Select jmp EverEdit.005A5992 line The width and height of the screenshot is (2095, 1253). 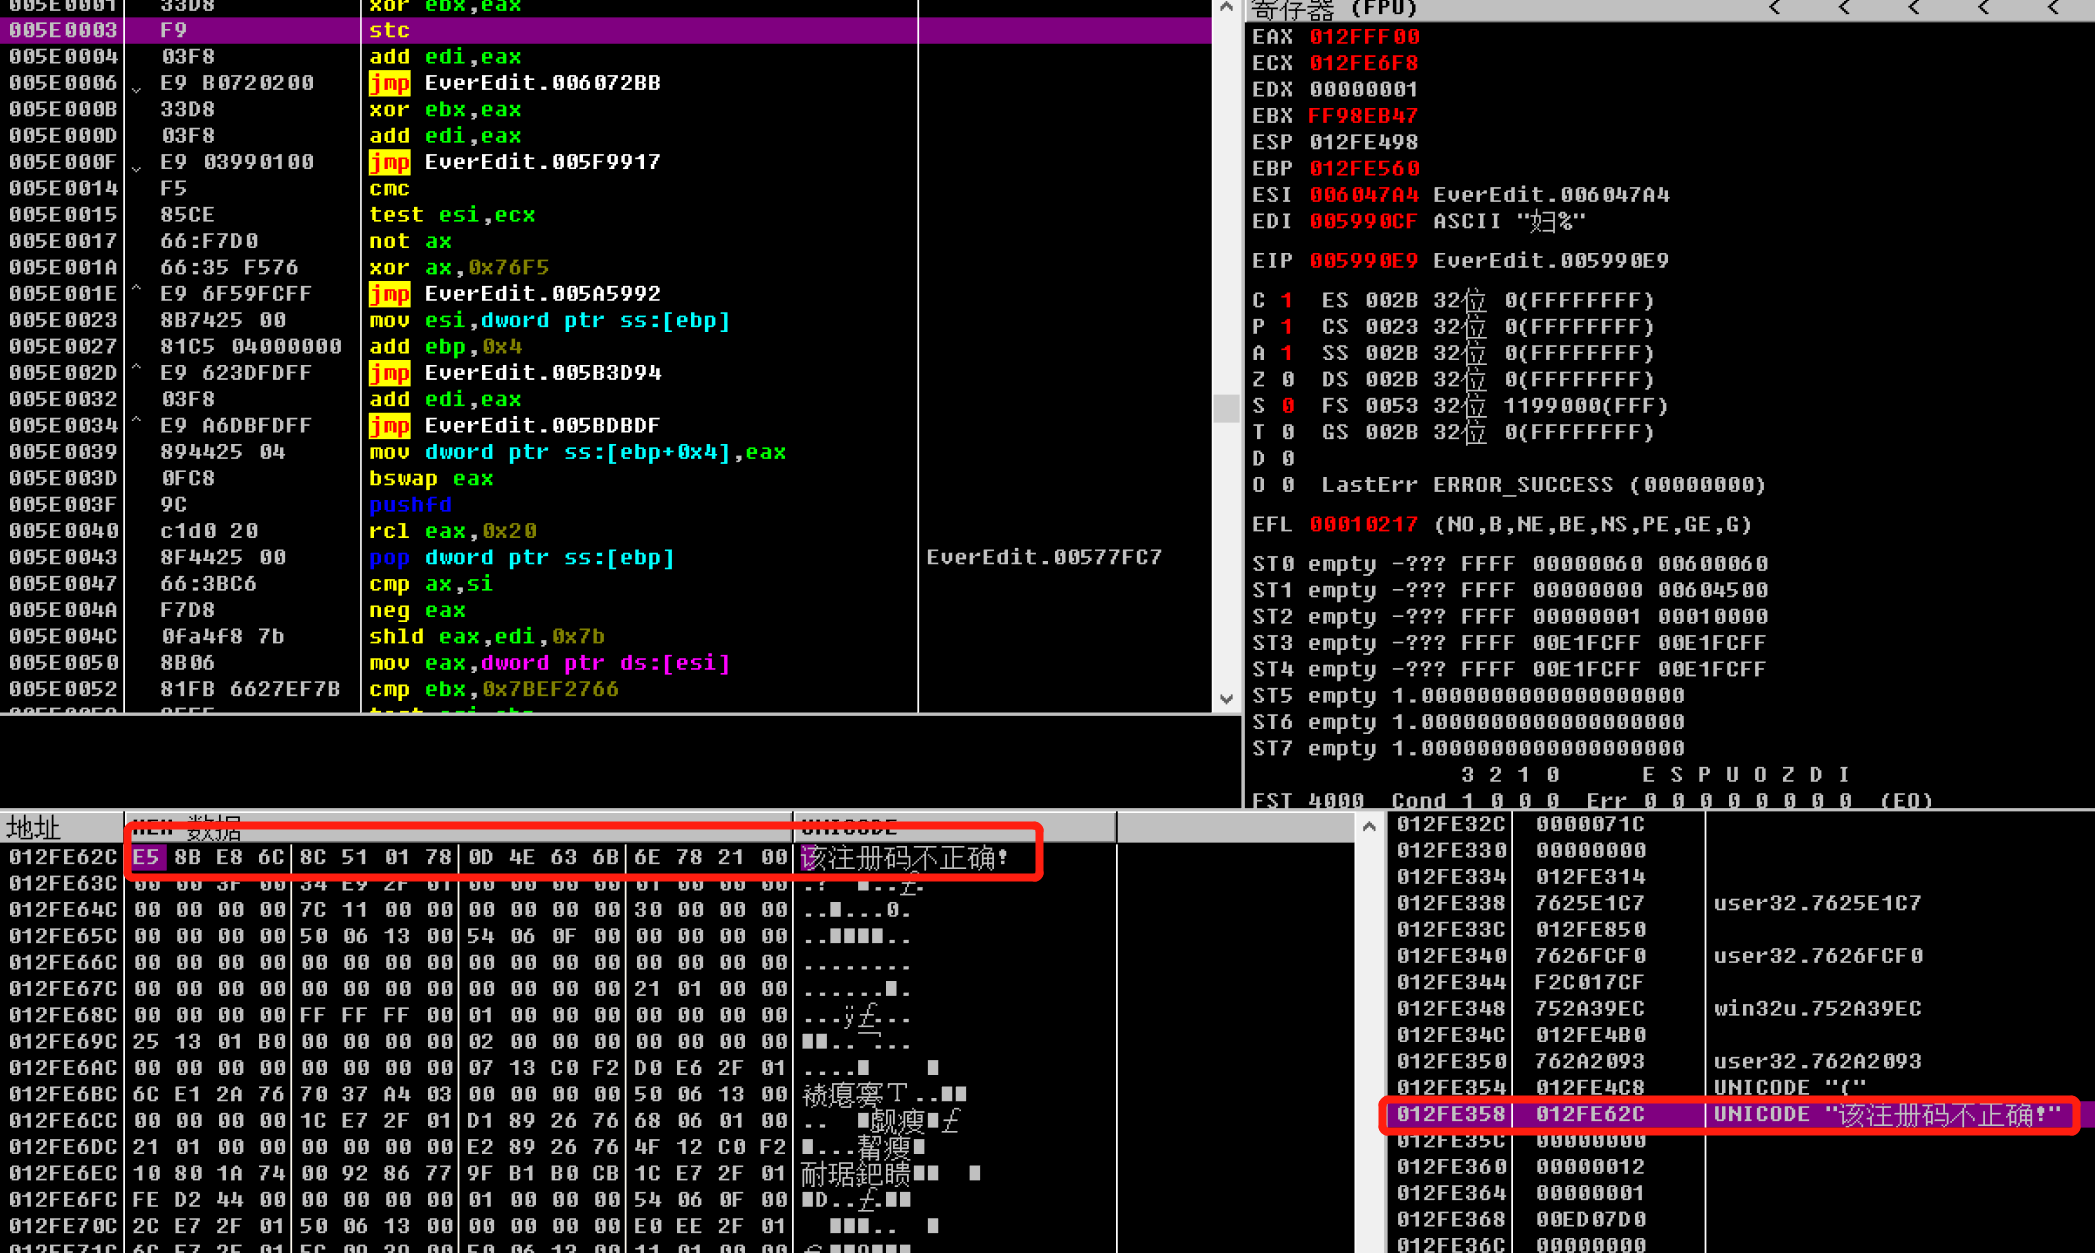tap(515, 294)
